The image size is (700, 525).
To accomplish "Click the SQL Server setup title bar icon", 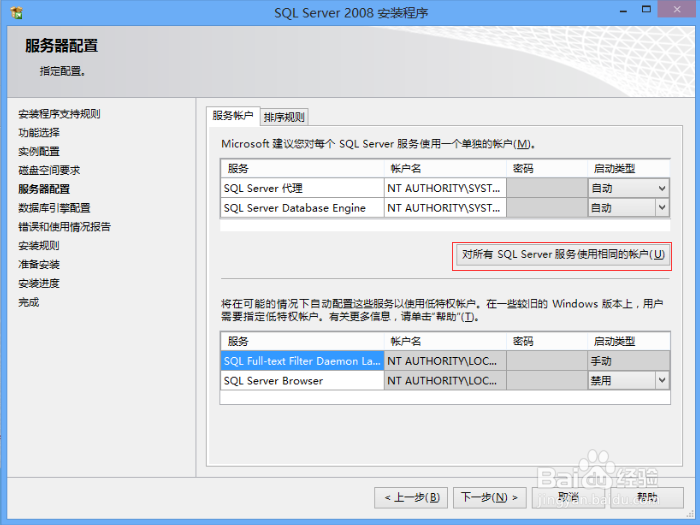I will point(17,12).
